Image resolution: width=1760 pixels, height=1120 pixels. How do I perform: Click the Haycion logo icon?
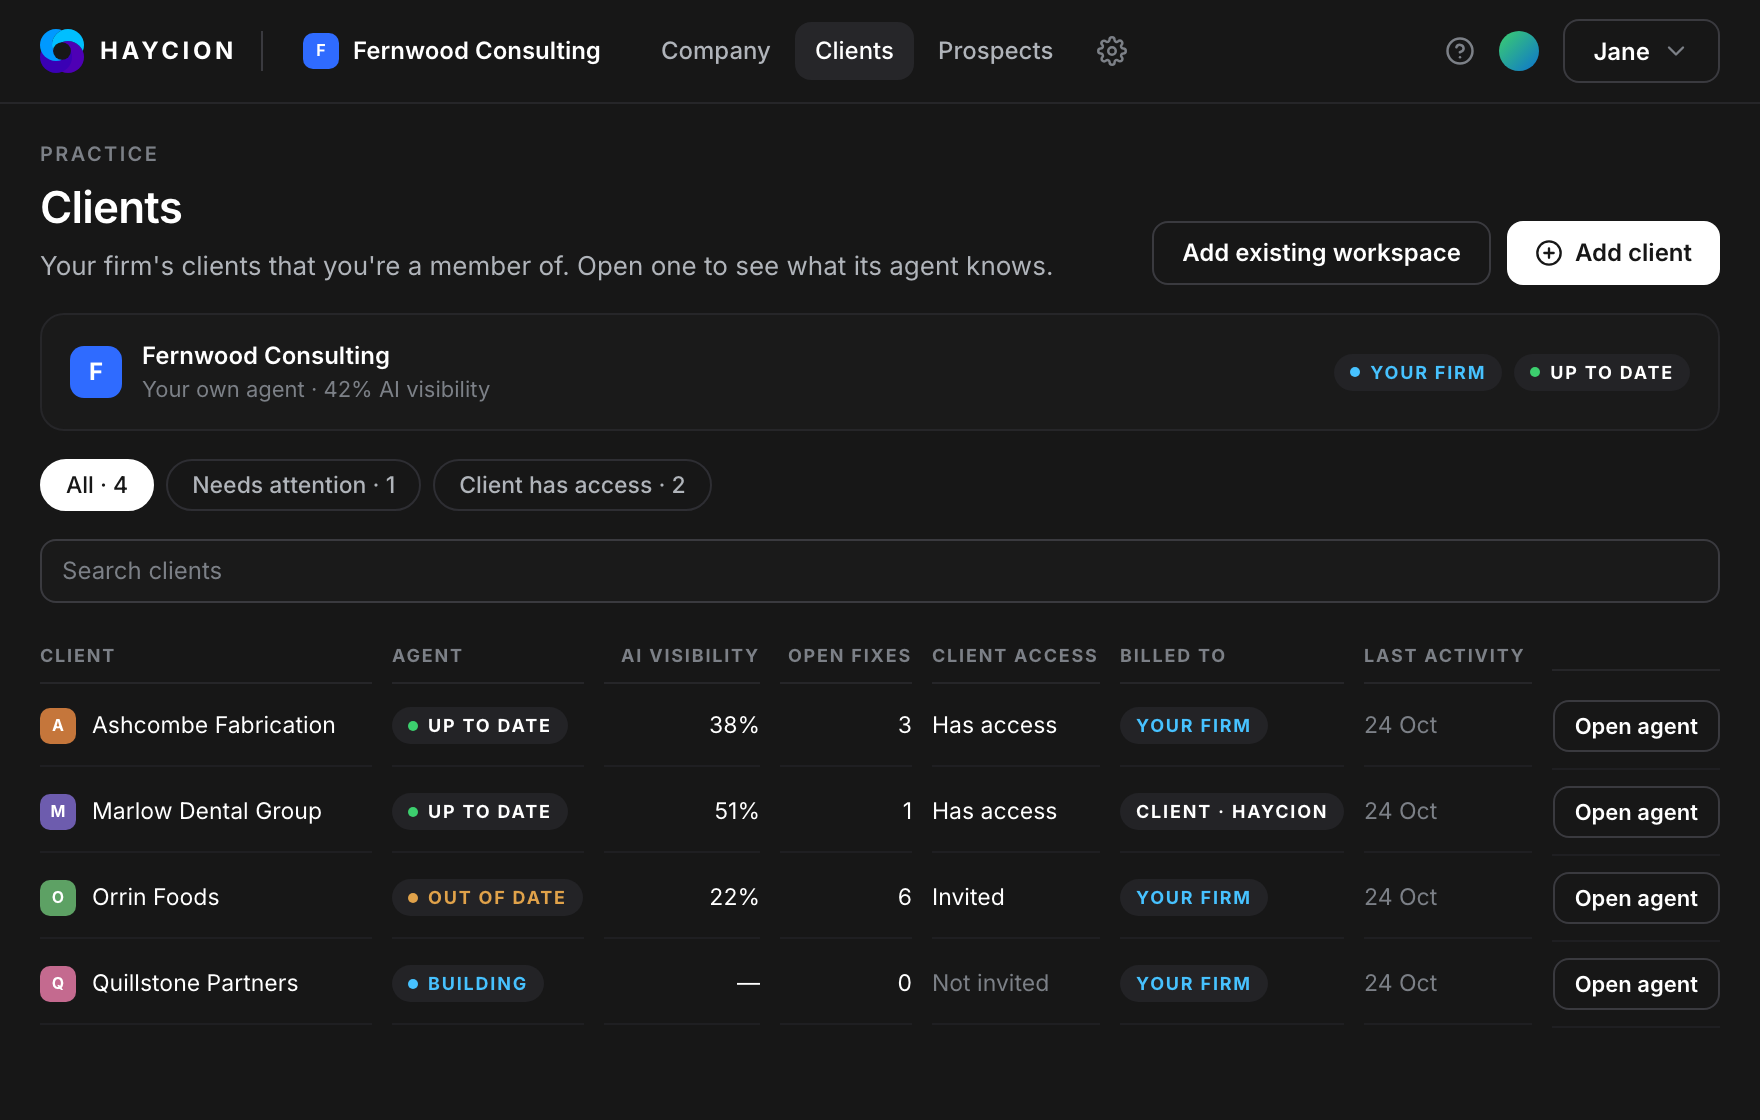pyautogui.click(x=62, y=51)
